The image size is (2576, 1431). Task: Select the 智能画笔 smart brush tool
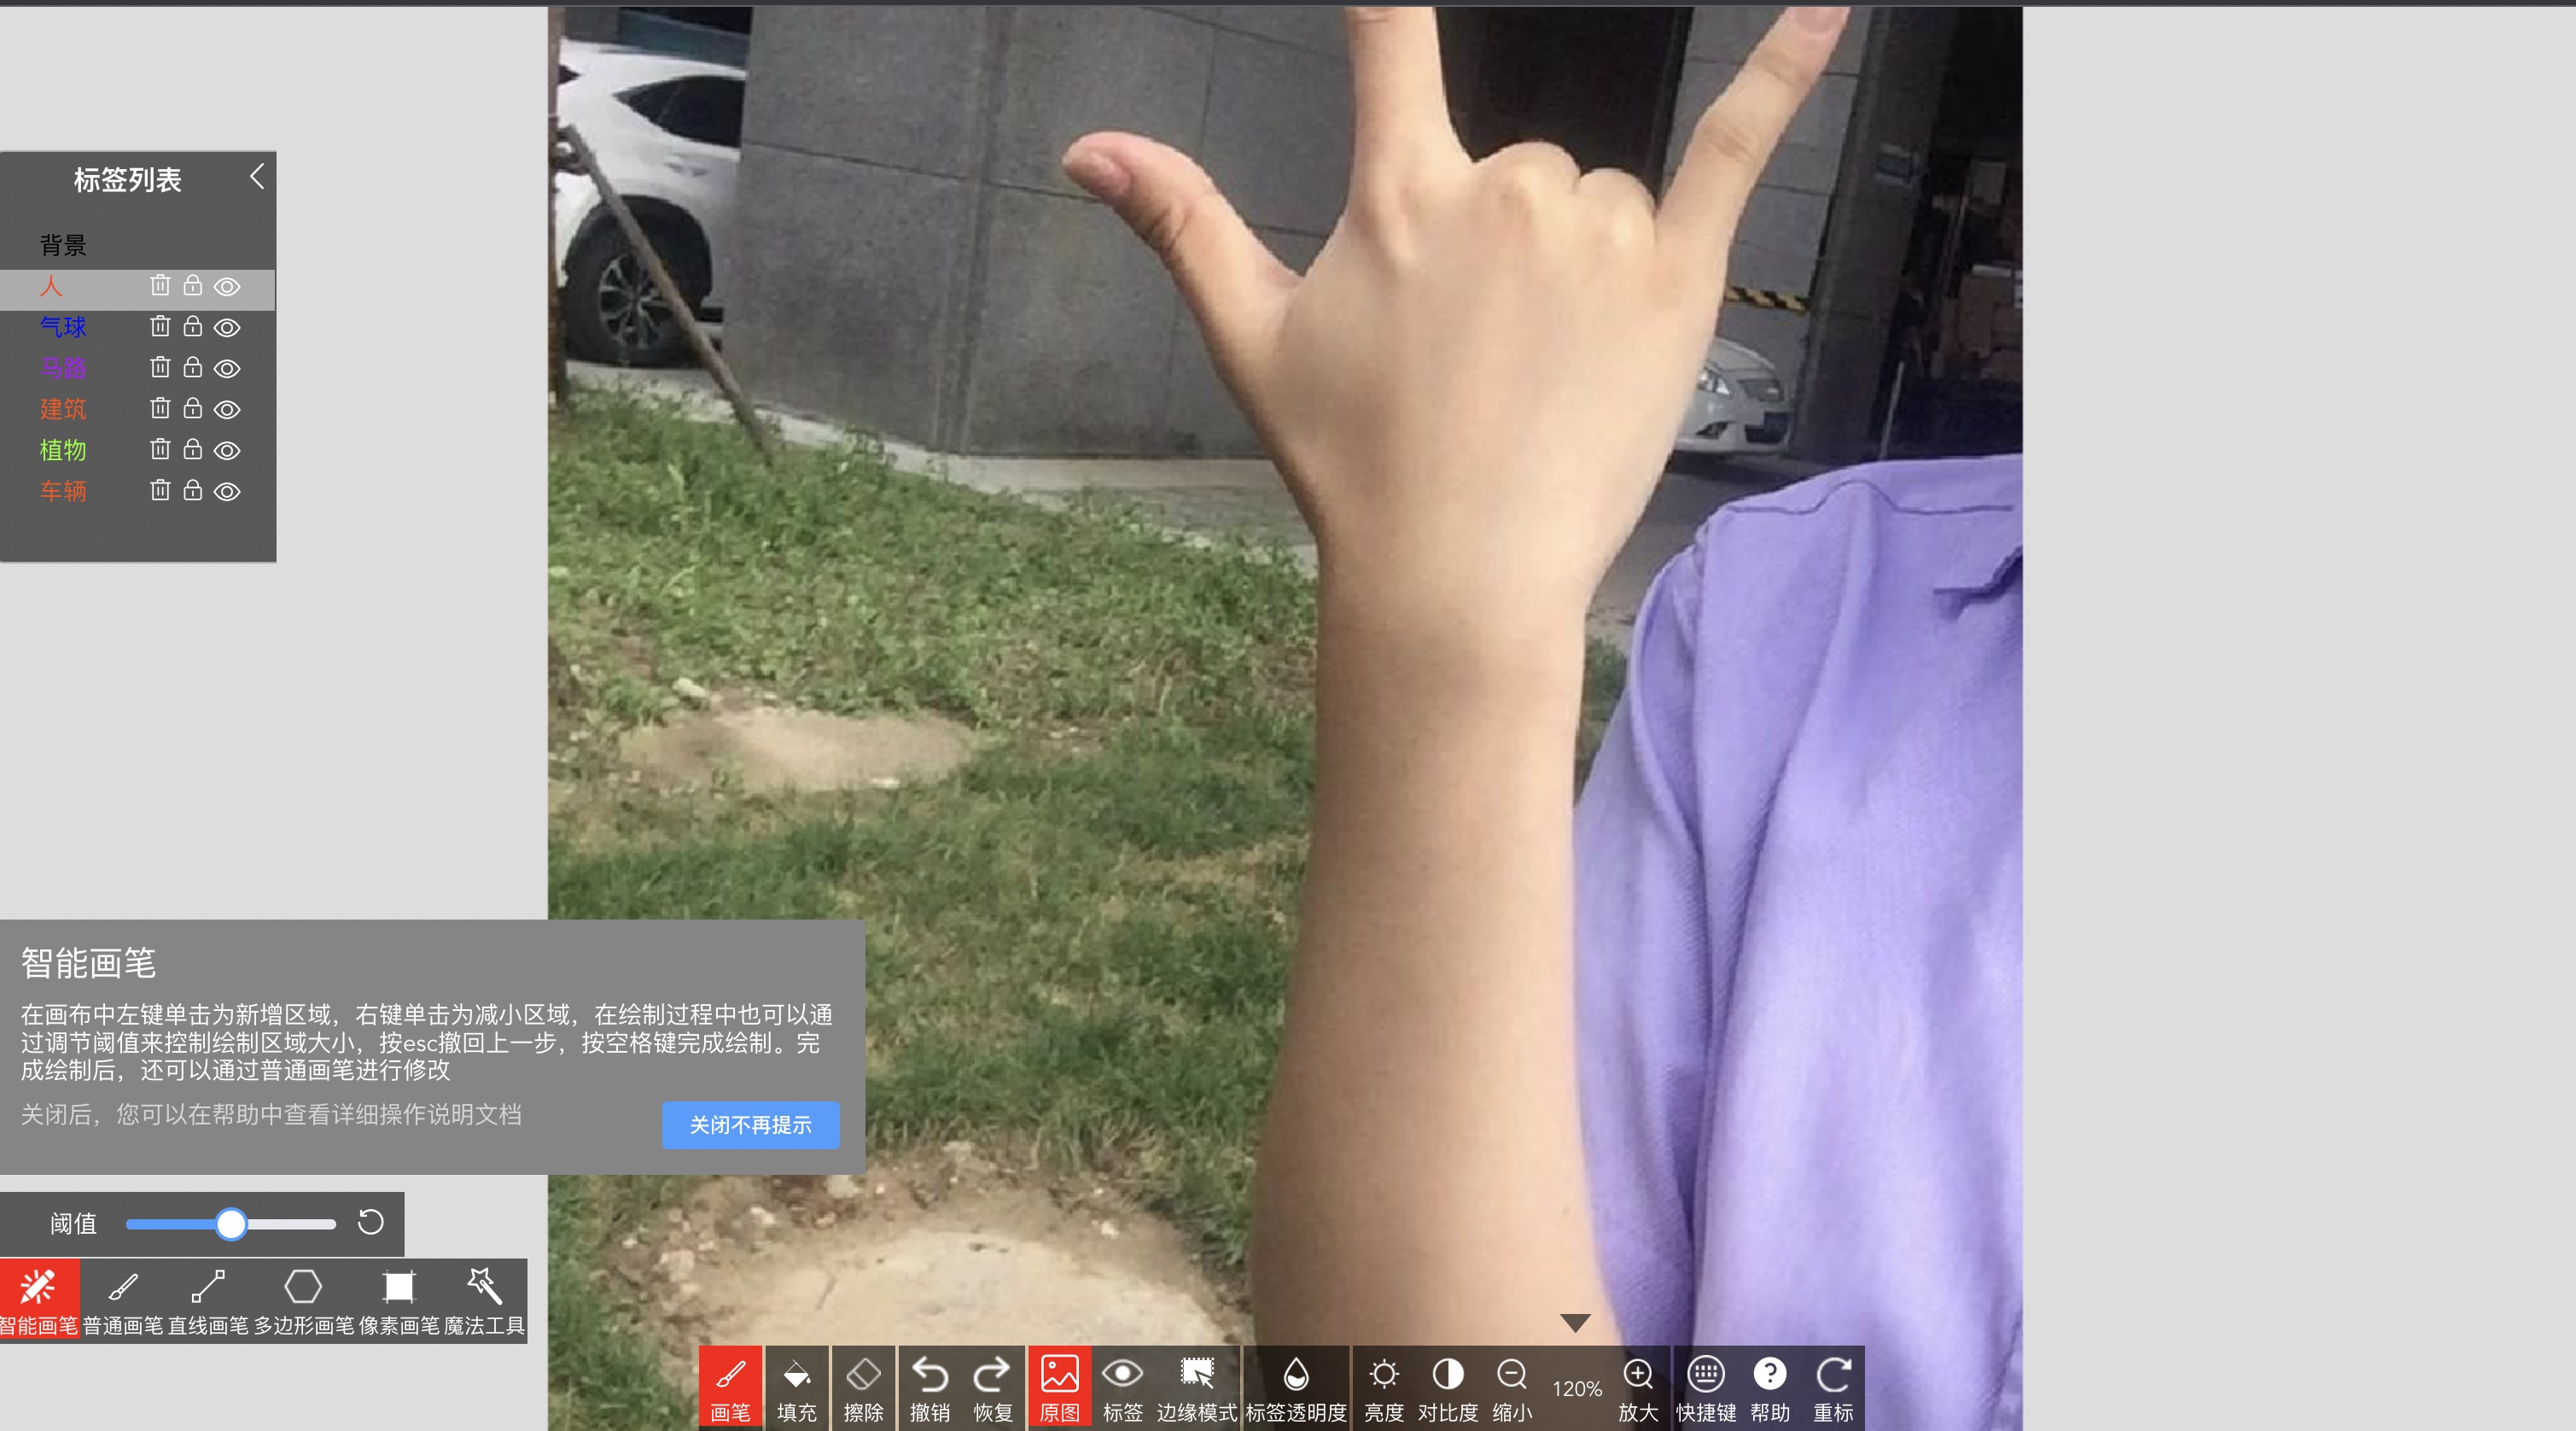(39, 1300)
